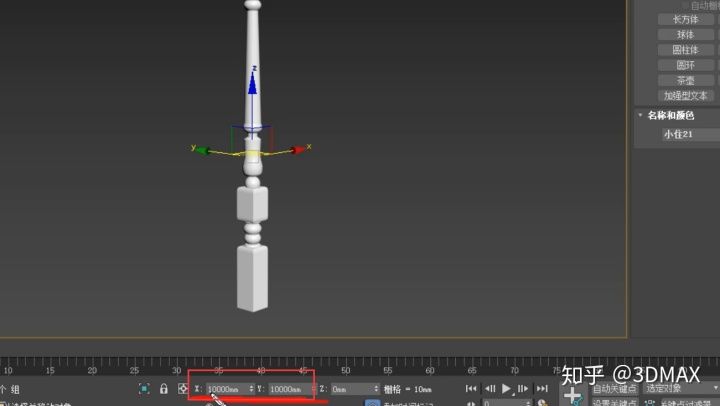Click the green Y axis gizmo arrow
720x406 pixels.
(203, 150)
